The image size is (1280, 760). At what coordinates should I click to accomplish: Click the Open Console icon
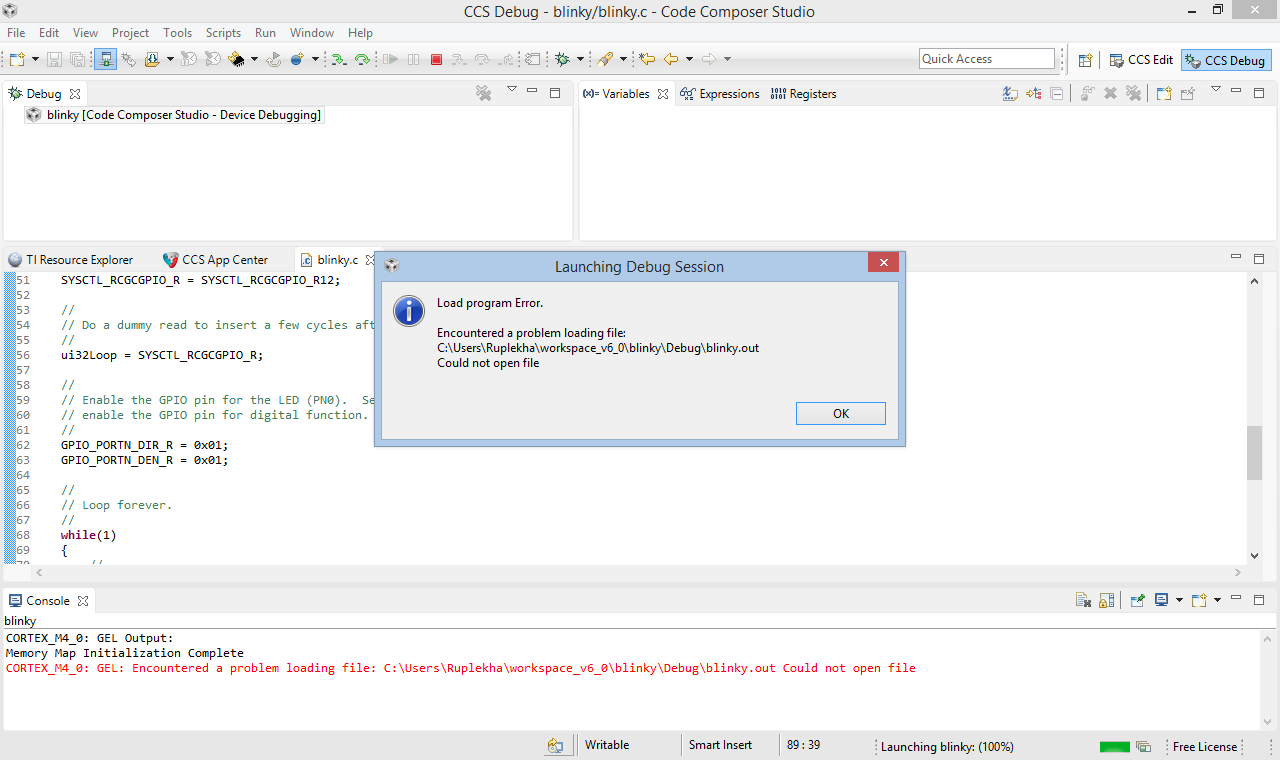click(x=1199, y=601)
